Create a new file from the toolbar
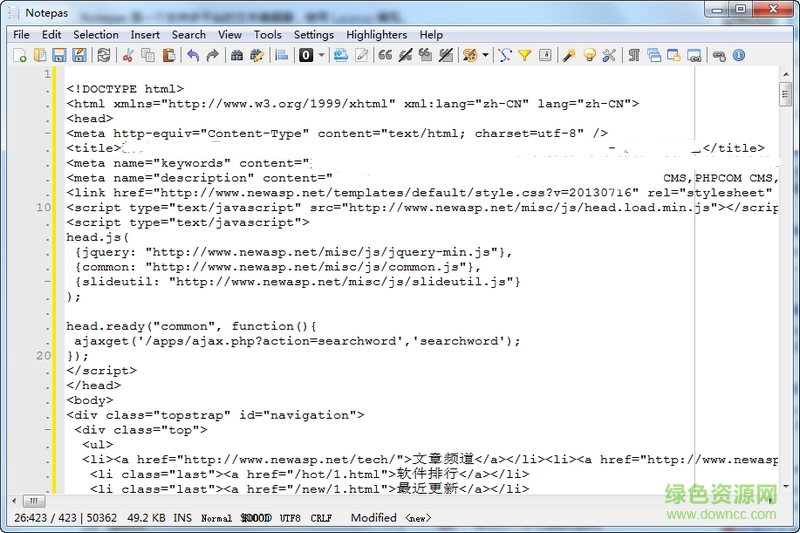800x533 pixels. coord(20,55)
